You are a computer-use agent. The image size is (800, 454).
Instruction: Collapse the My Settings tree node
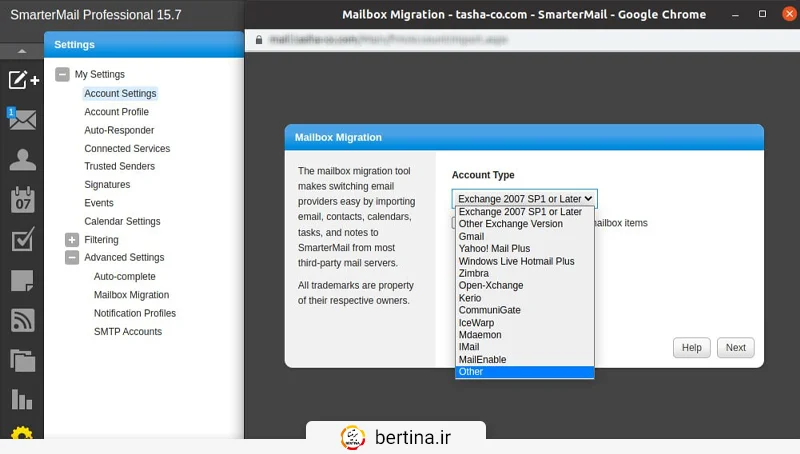tap(62, 75)
